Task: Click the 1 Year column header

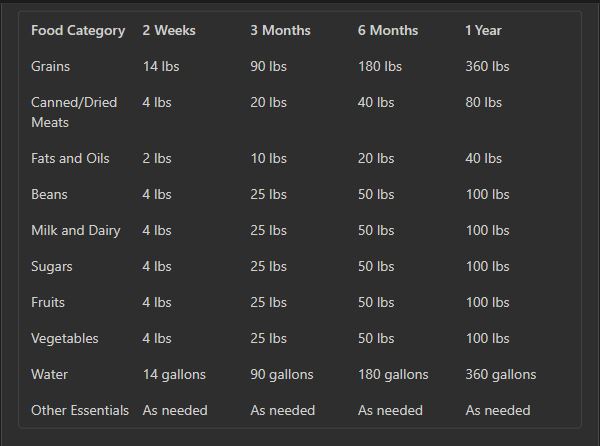Action: coord(483,30)
